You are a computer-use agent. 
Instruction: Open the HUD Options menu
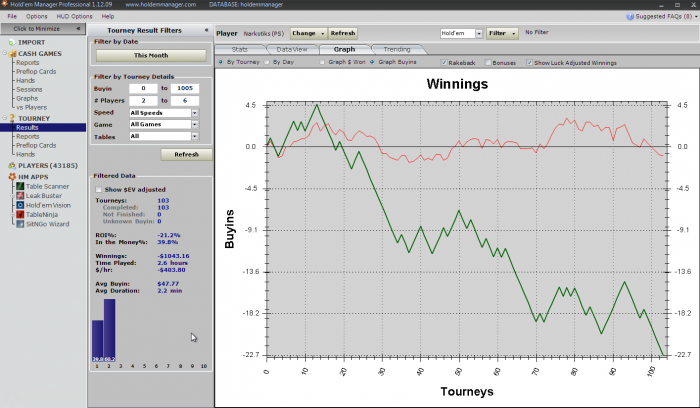pos(74,17)
